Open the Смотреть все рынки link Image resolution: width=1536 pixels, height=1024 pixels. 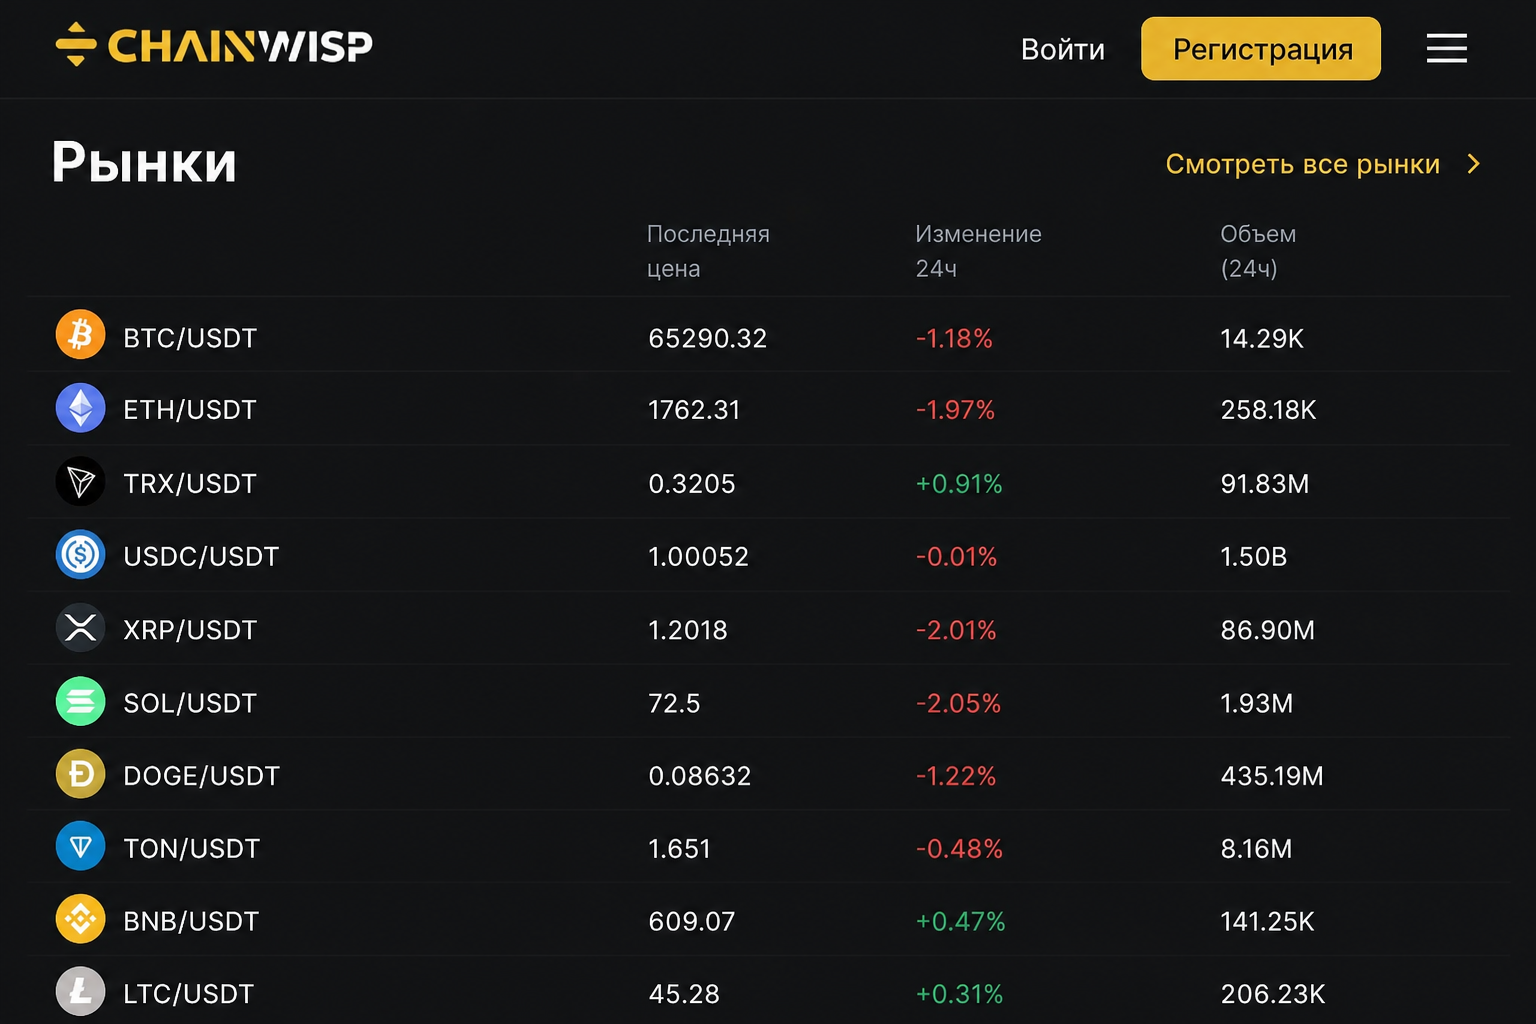pos(1302,164)
